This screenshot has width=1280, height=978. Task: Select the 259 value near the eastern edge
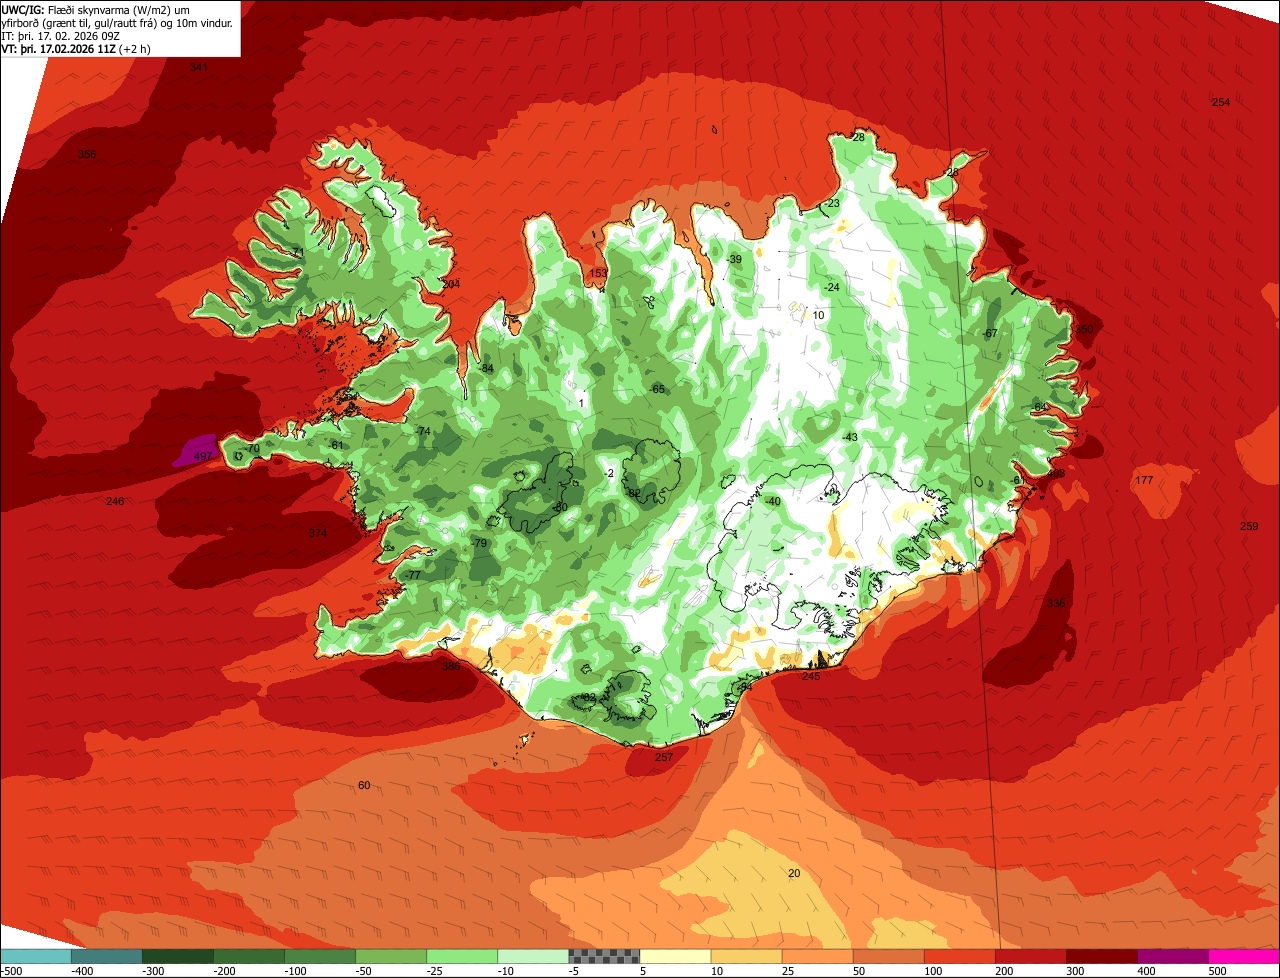click(x=1249, y=526)
